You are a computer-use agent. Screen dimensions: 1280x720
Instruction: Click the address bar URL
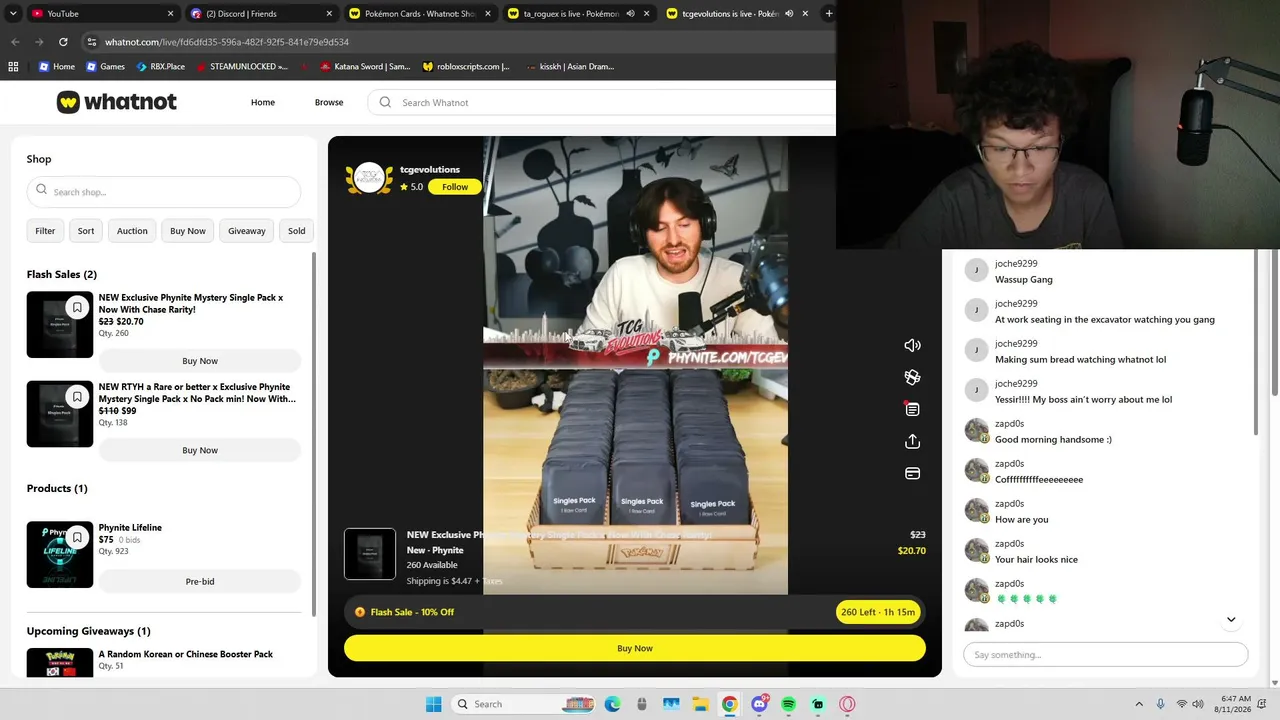point(227,42)
